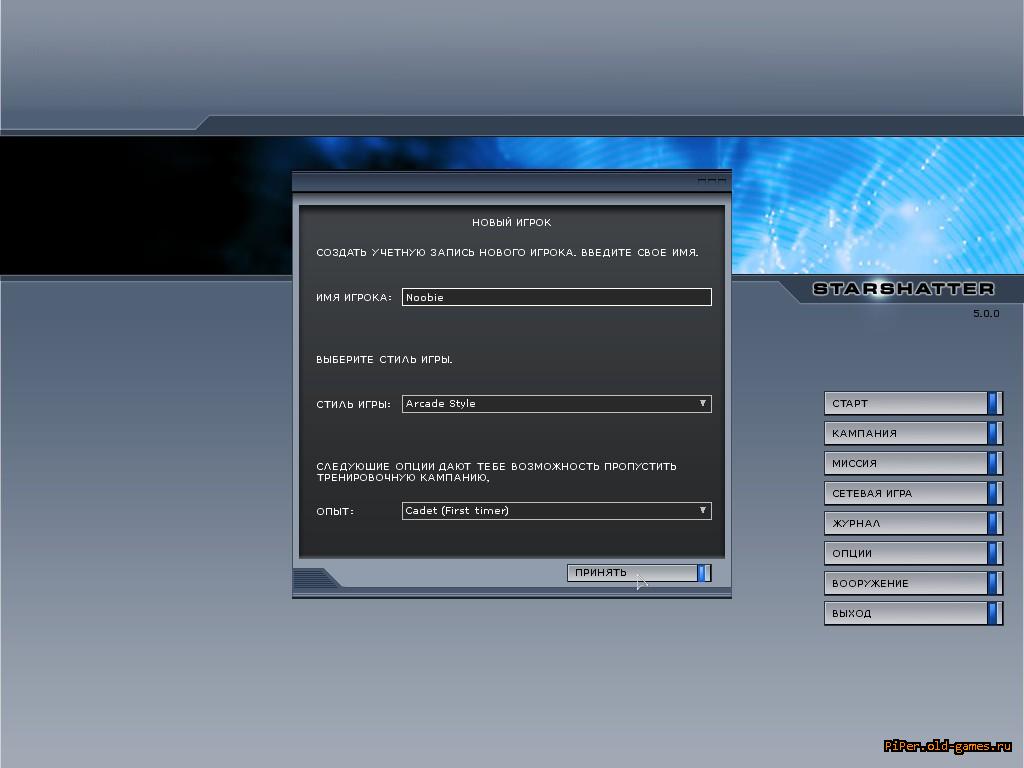
Task: Open the Cadet (First timer) experience dropdown
Action: 556,511
